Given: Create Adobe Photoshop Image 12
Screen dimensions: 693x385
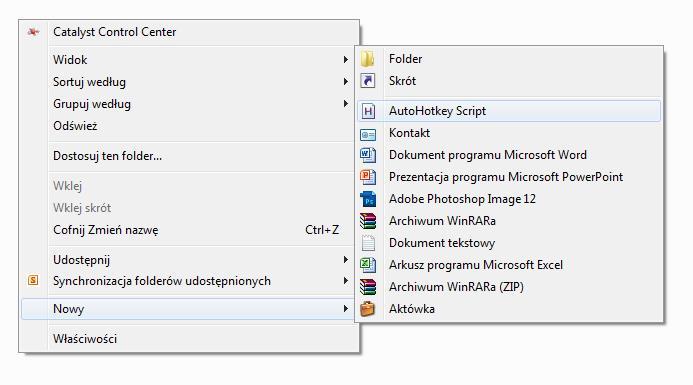Looking at the screenshot, I should (x=509, y=199).
